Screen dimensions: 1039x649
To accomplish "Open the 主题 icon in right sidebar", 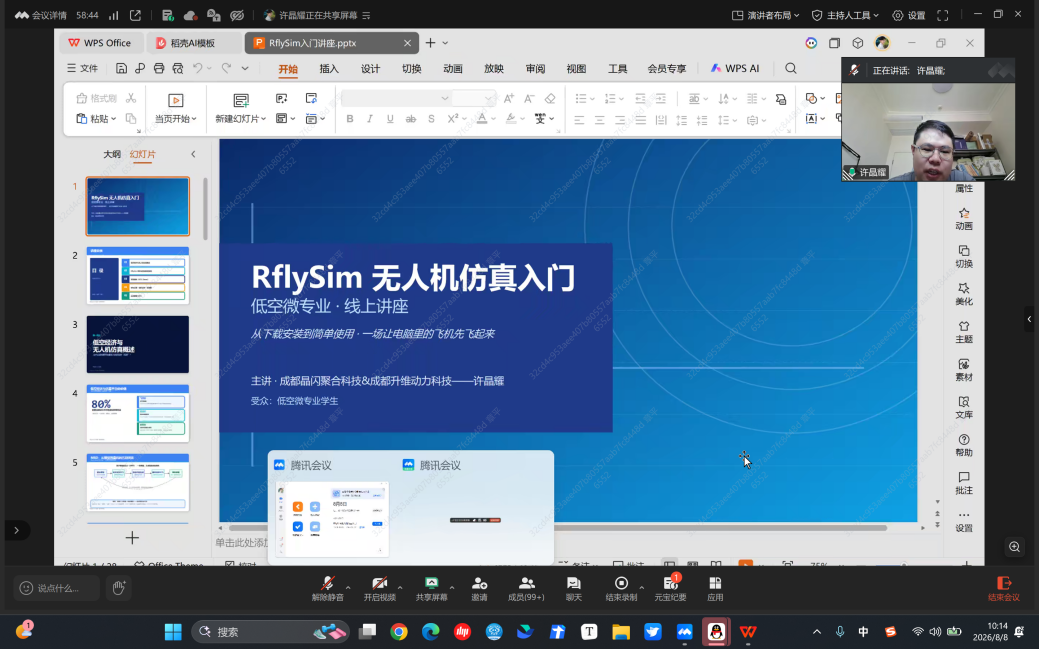I will (964, 332).
